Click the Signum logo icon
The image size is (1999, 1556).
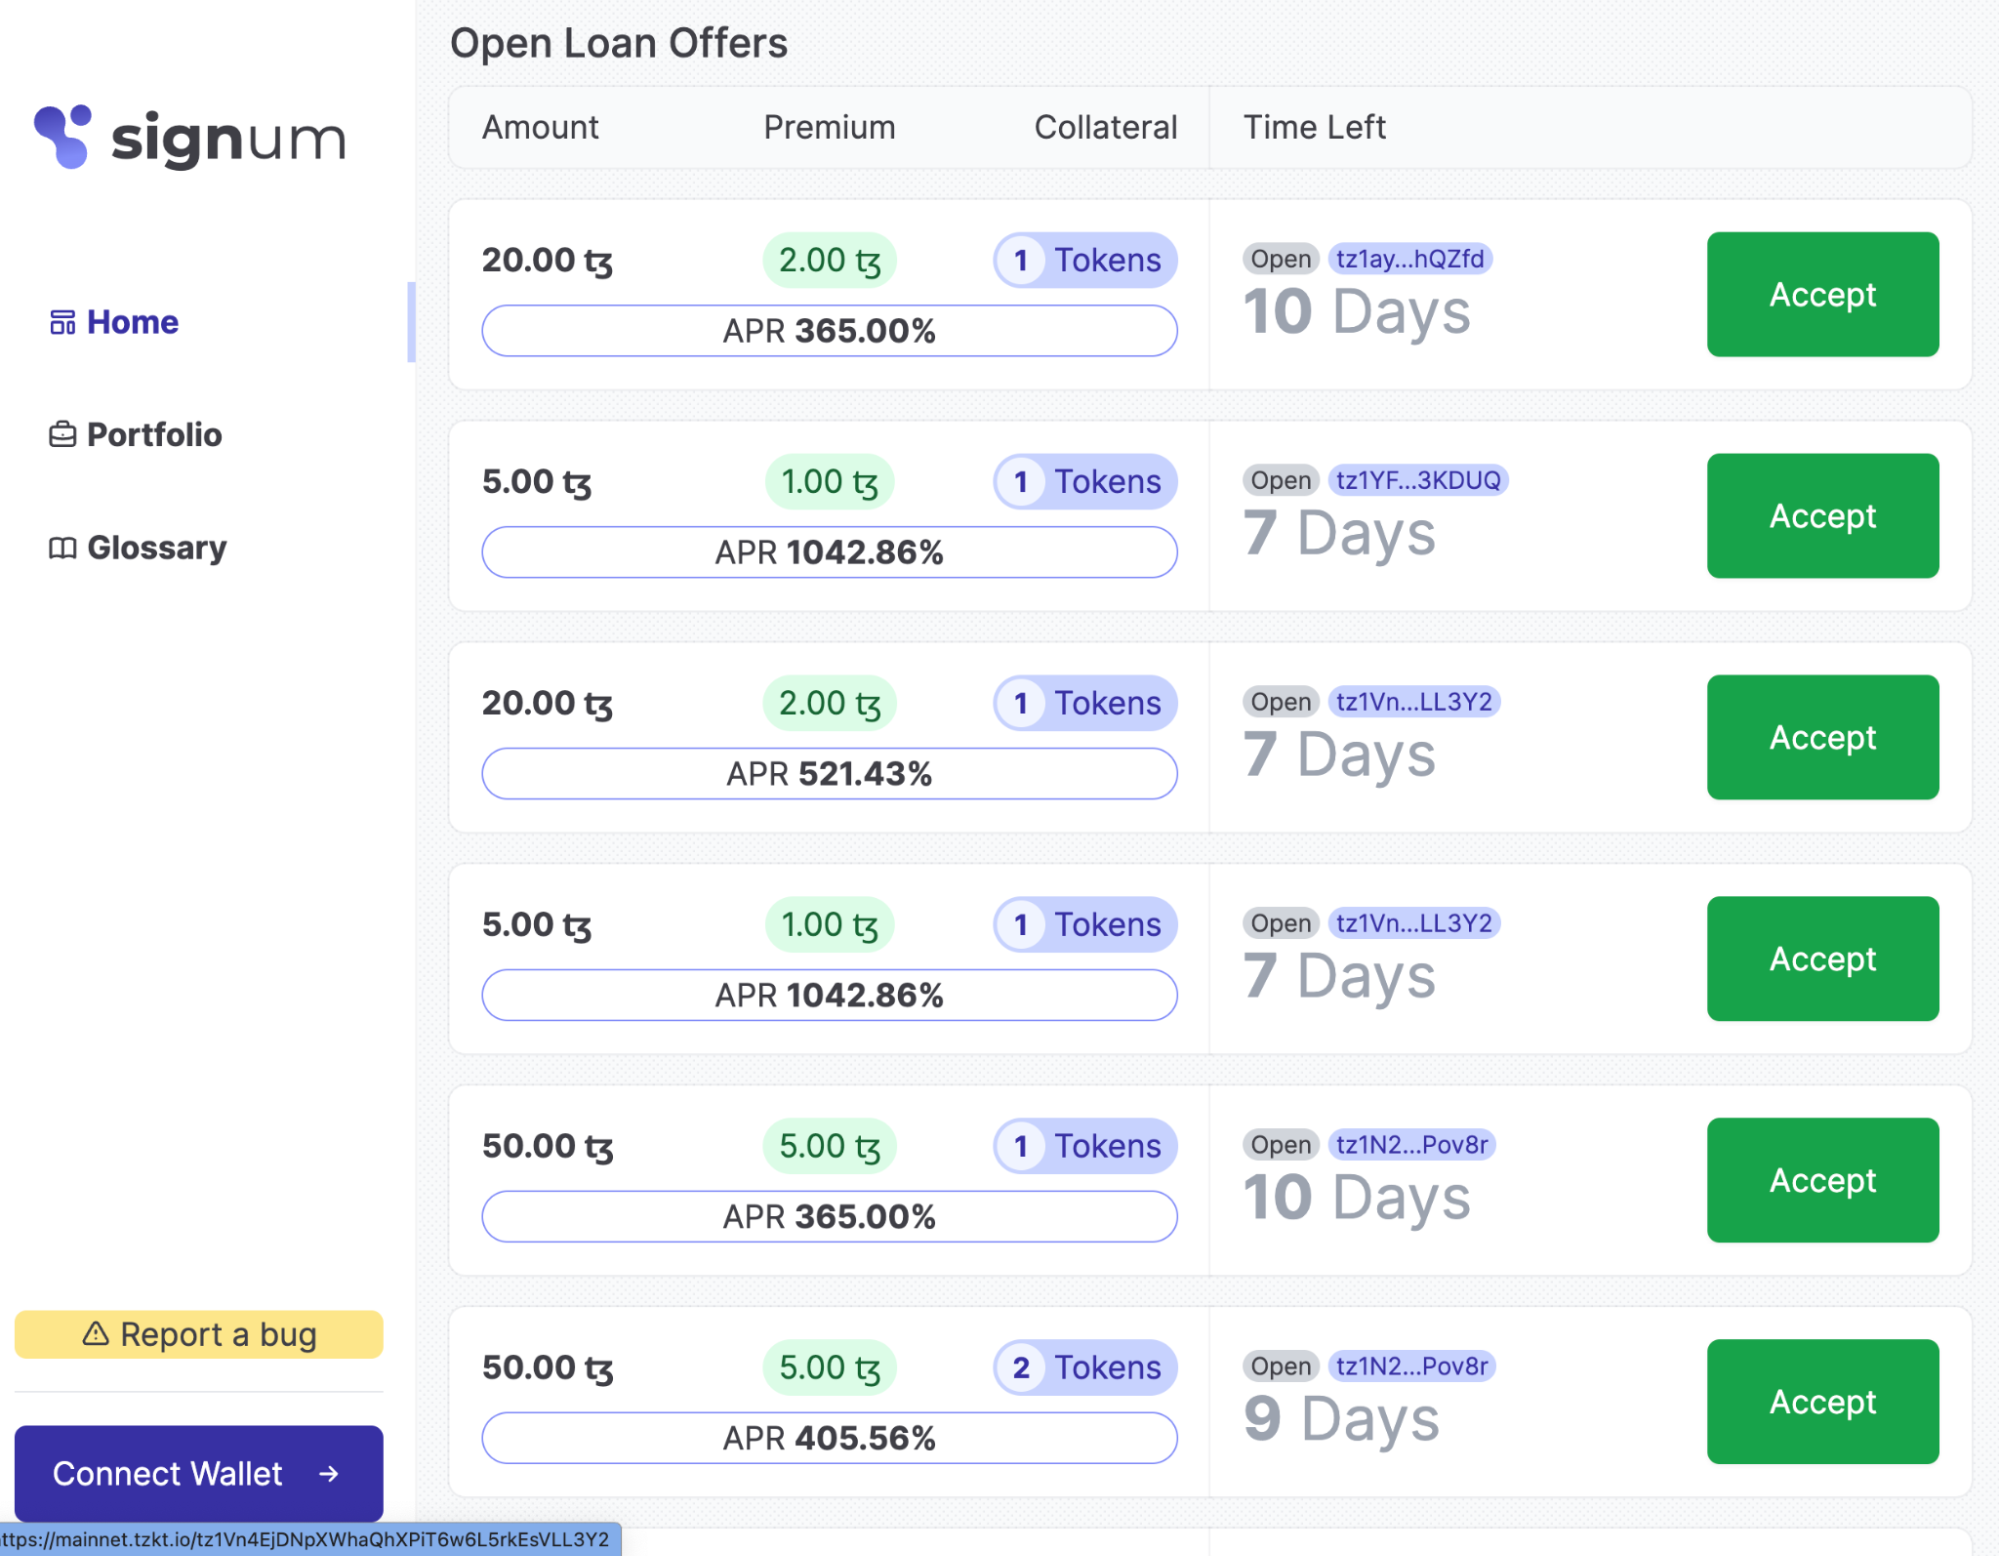coord(62,136)
